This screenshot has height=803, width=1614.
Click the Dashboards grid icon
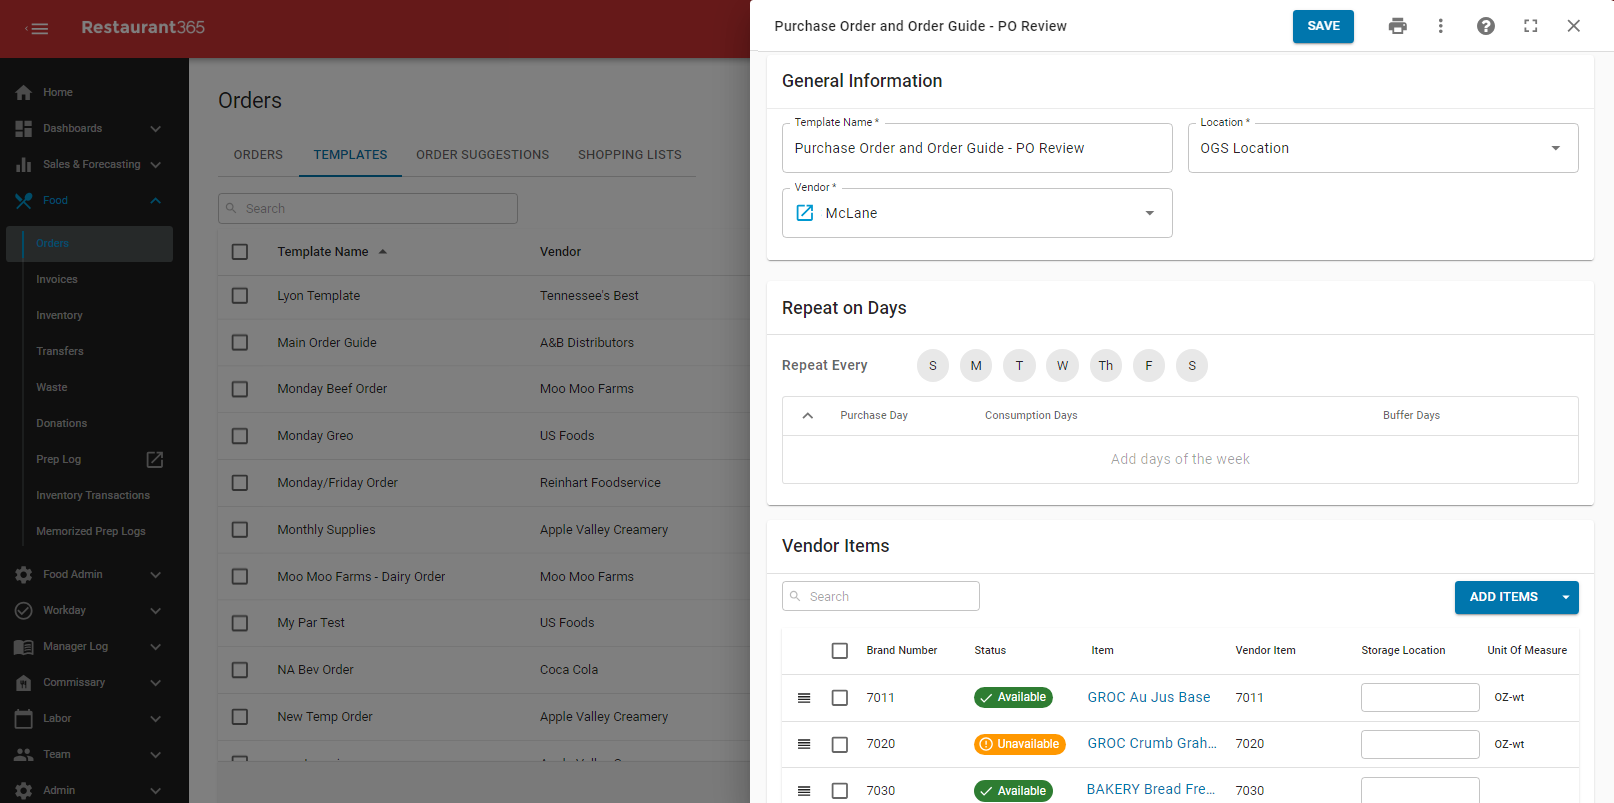click(x=24, y=128)
